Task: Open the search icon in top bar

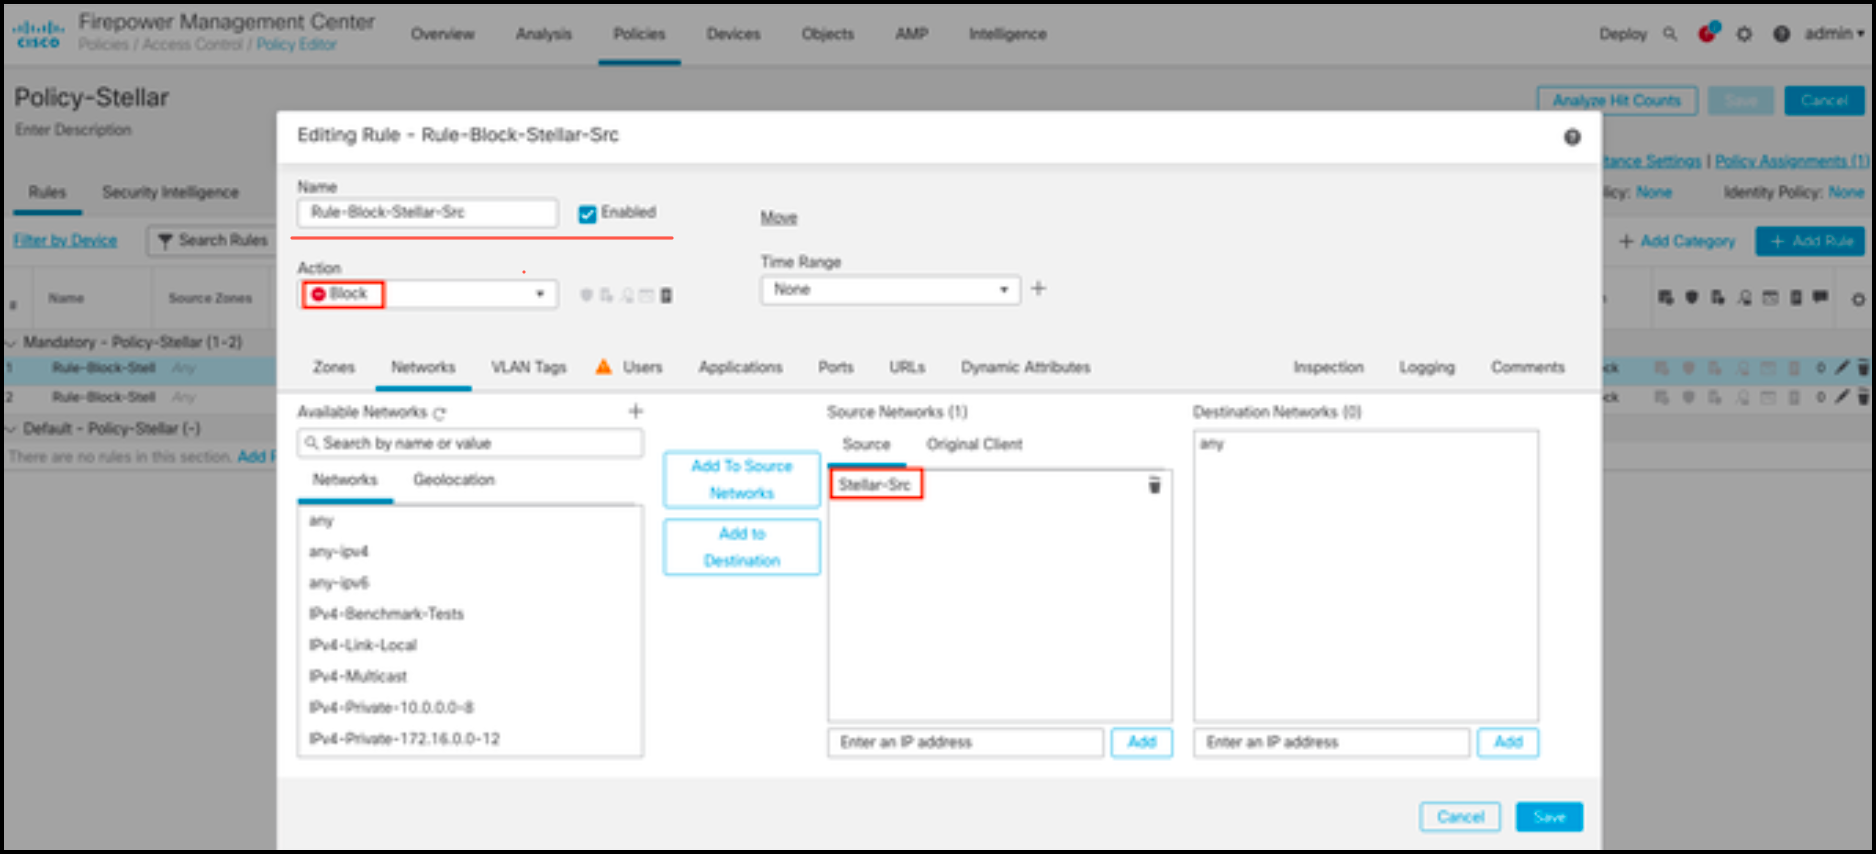Action: [x=1670, y=34]
